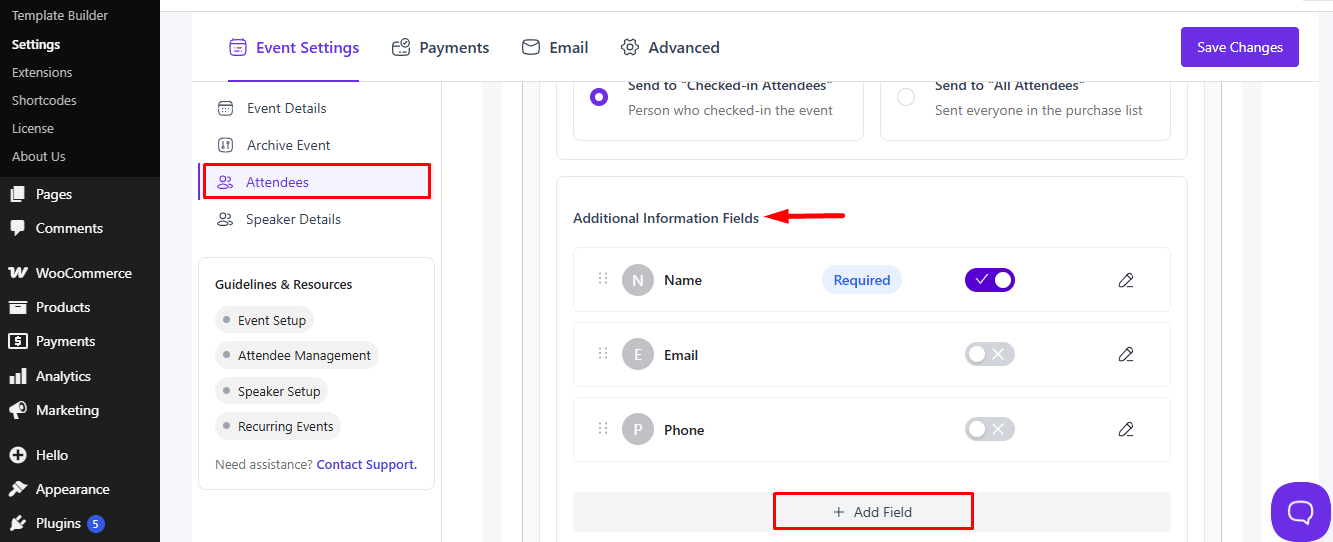This screenshot has width=1333, height=542.
Task: Click the pencil edit icon for Phone field
Action: coord(1126,429)
